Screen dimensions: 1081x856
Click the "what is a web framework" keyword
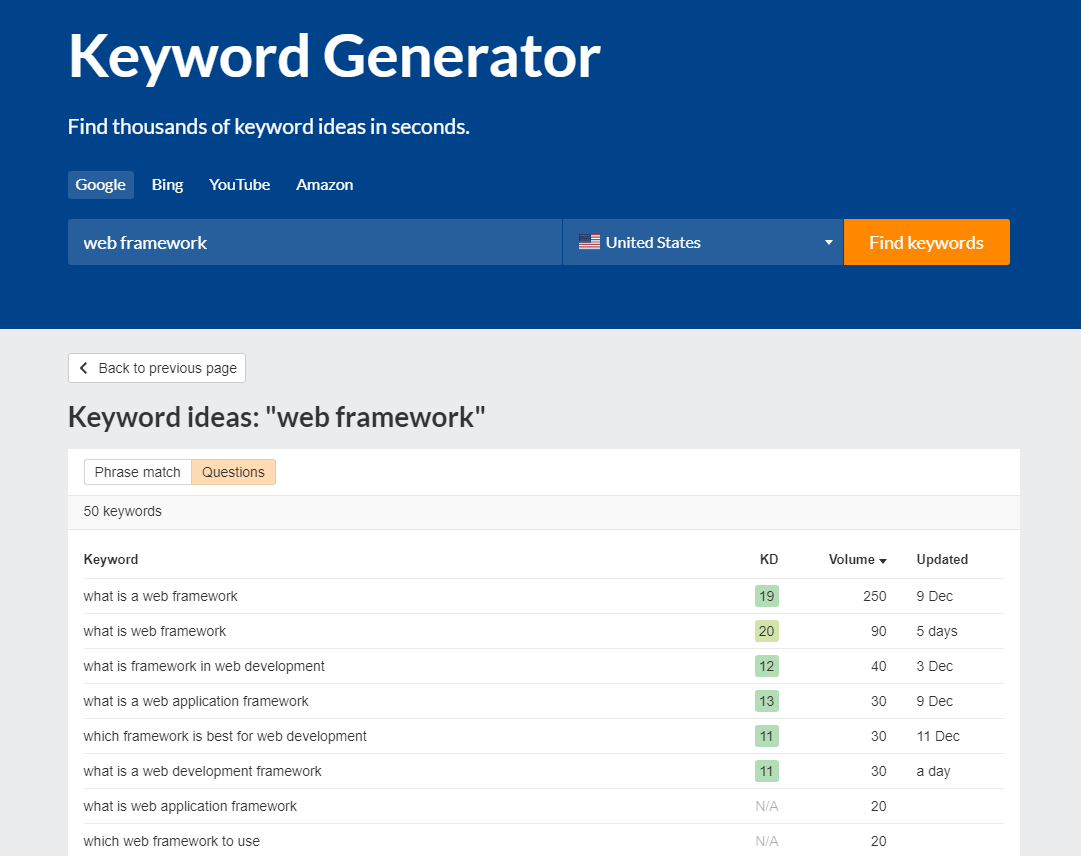click(x=161, y=596)
